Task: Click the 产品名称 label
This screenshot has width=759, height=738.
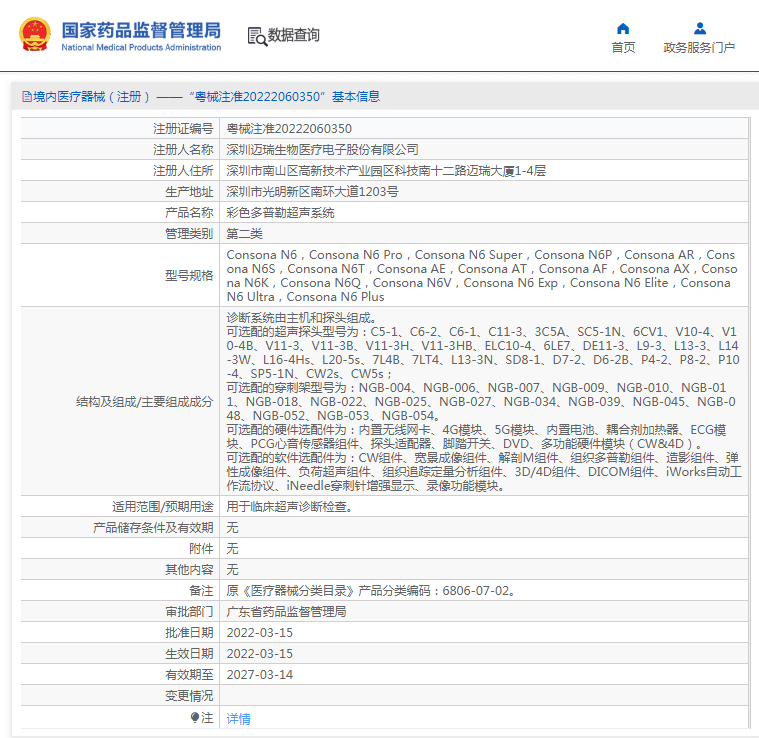Action: click(x=189, y=212)
